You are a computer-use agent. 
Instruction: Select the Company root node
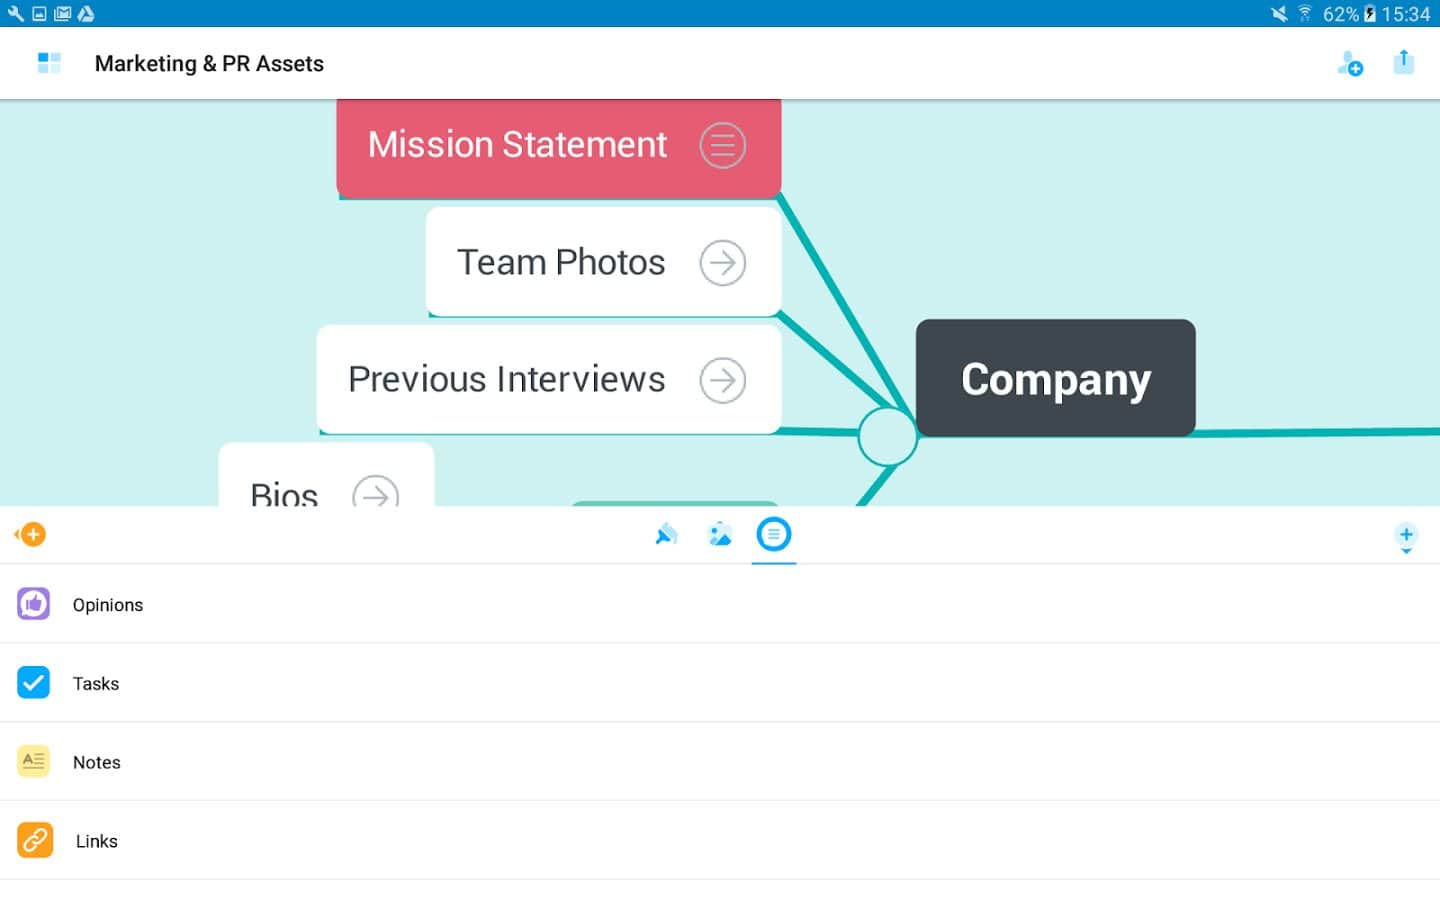1055,378
